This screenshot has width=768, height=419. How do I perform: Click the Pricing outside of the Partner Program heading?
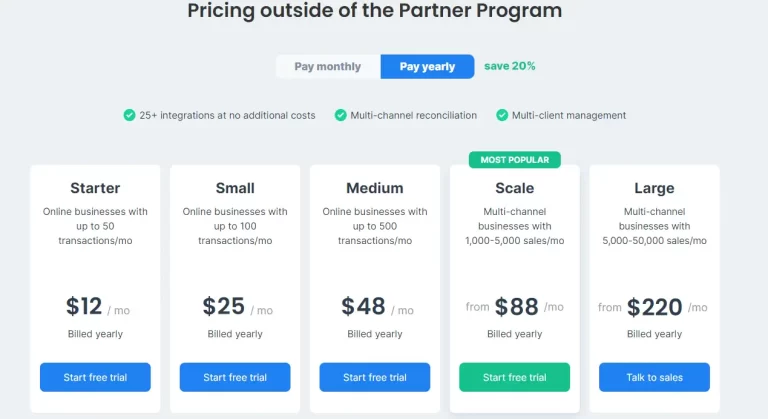[x=375, y=10]
